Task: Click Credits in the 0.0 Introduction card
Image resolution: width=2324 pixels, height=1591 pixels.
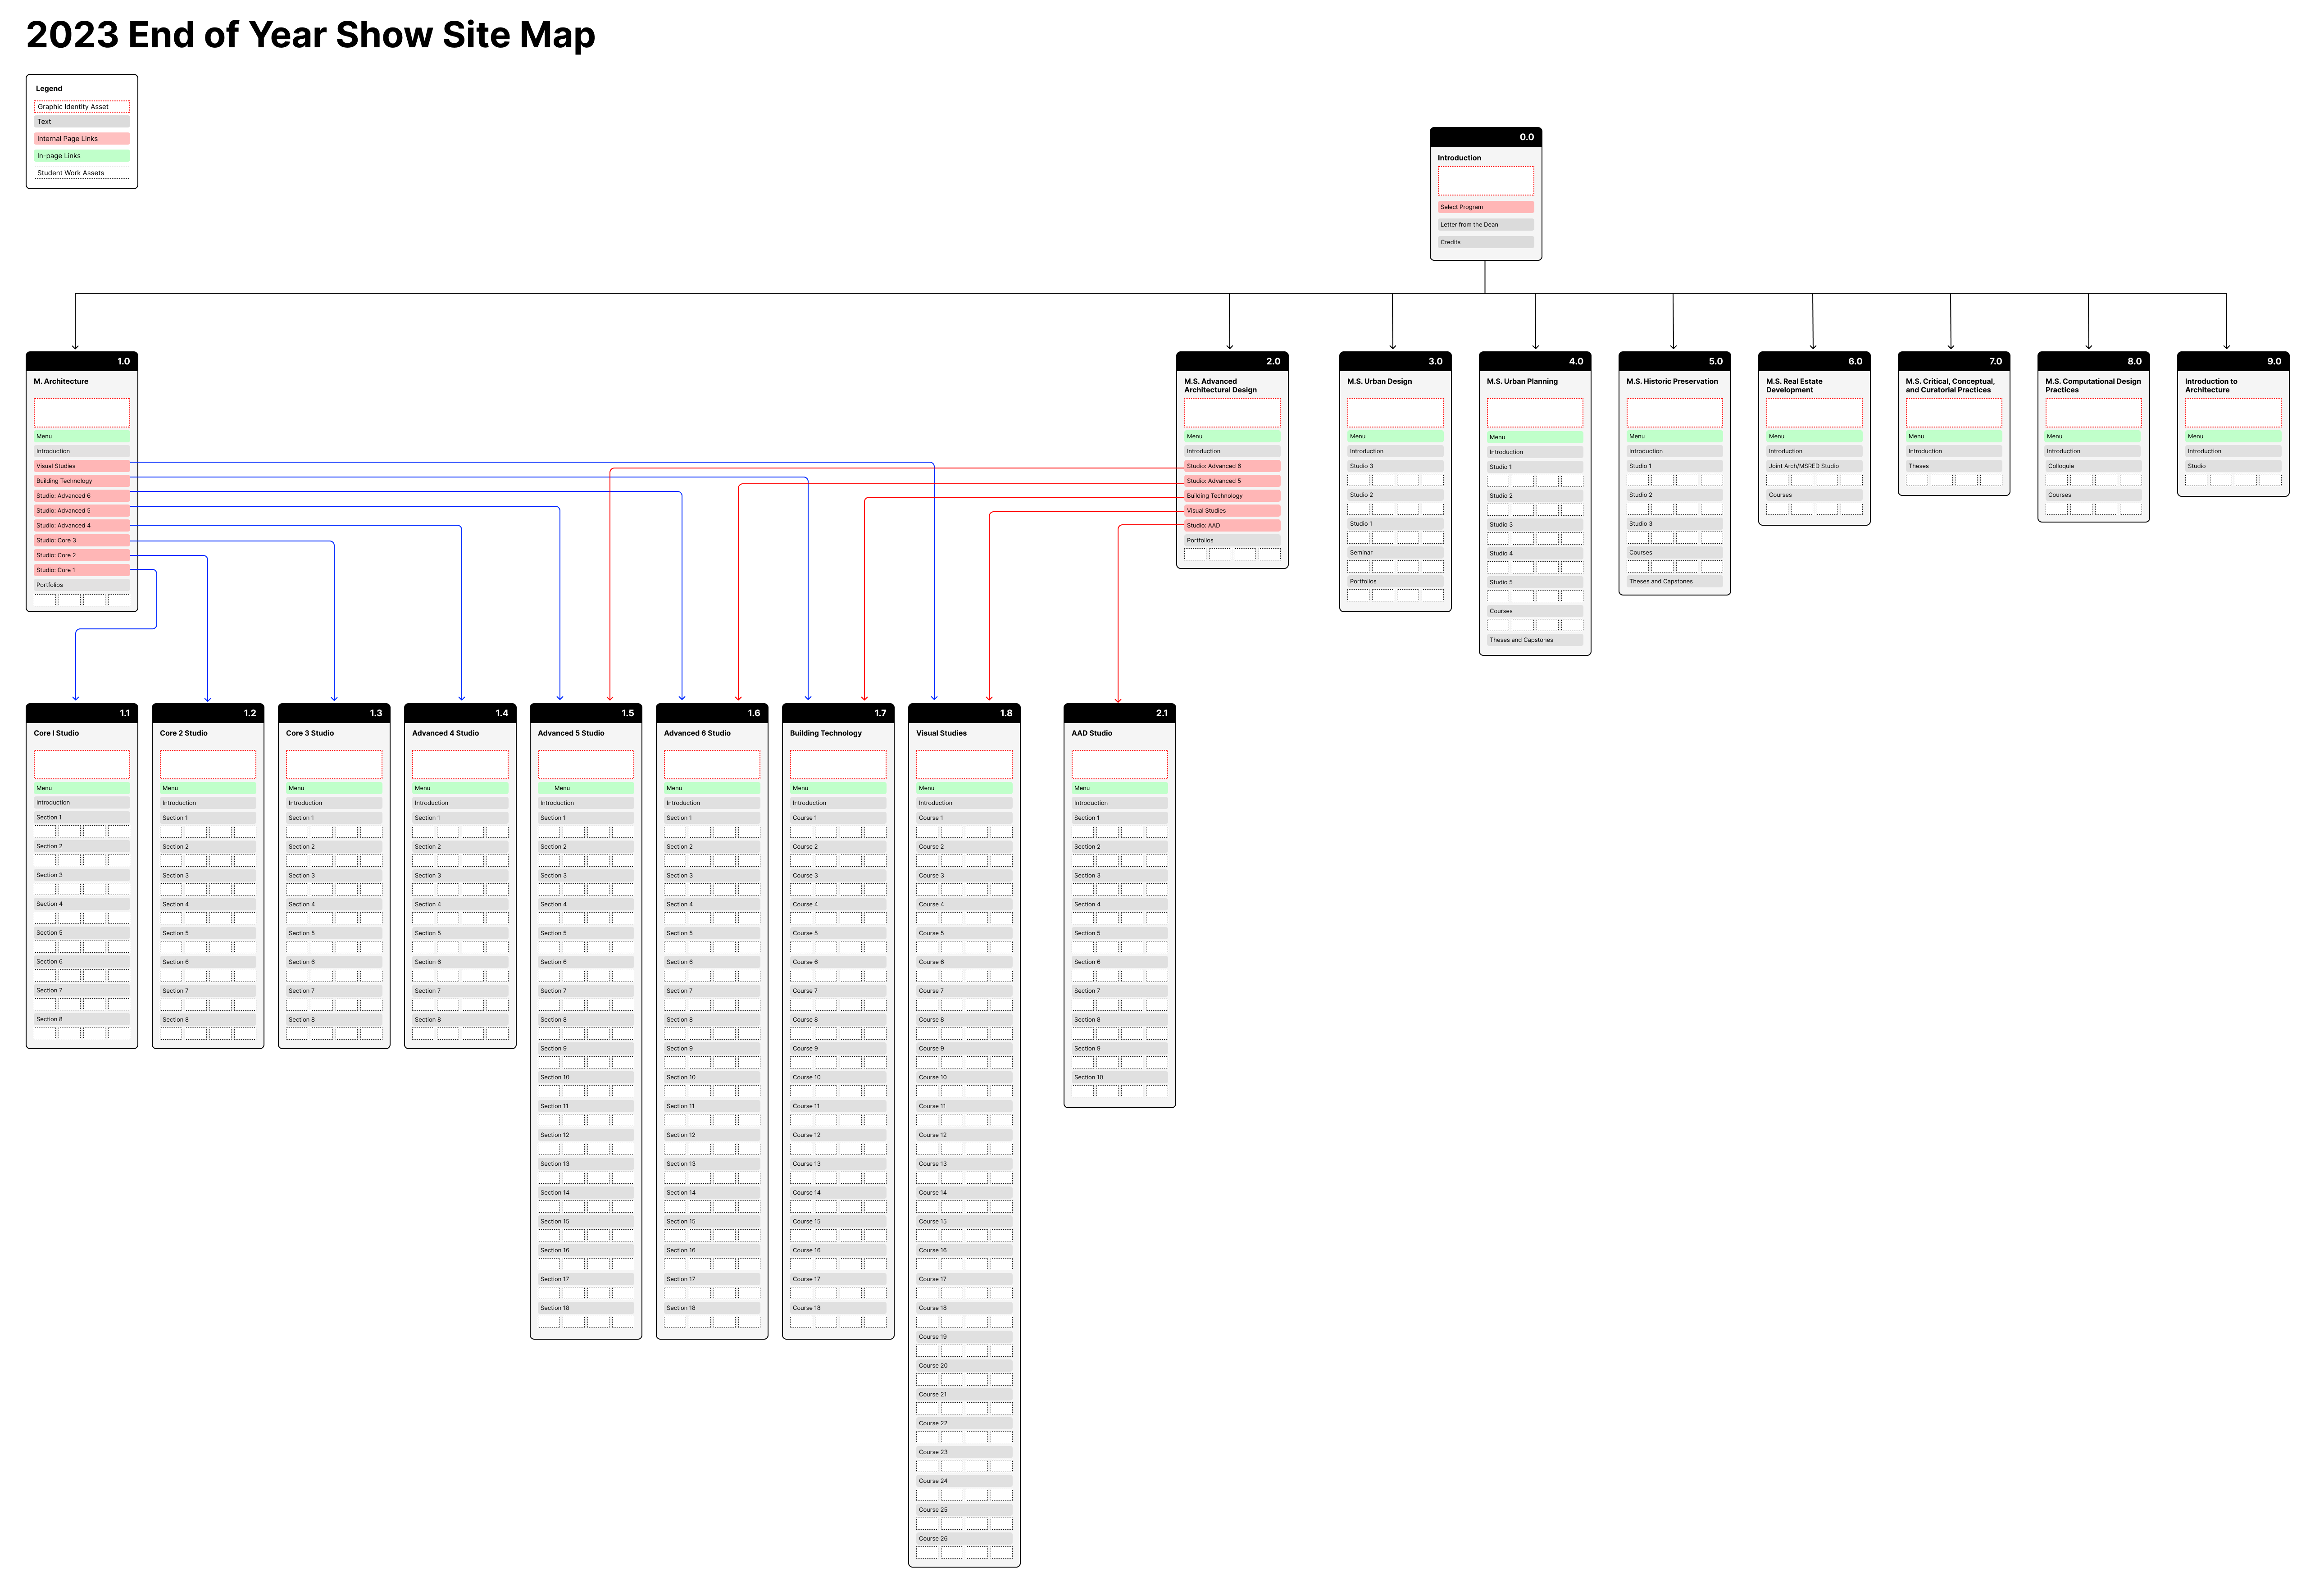Action: [1485, 242]
